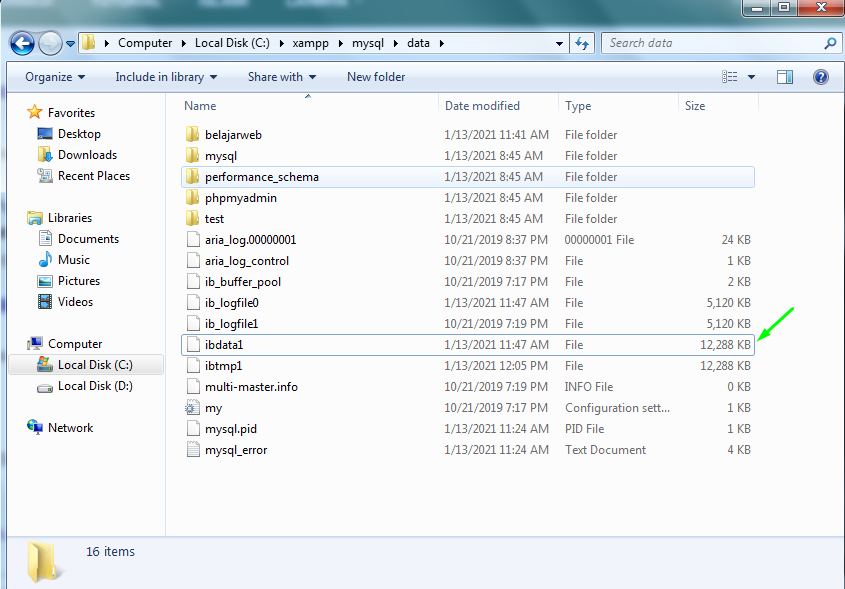Click the aria_log.00000001 file icon
845x589 pixels.
point(193,239)
